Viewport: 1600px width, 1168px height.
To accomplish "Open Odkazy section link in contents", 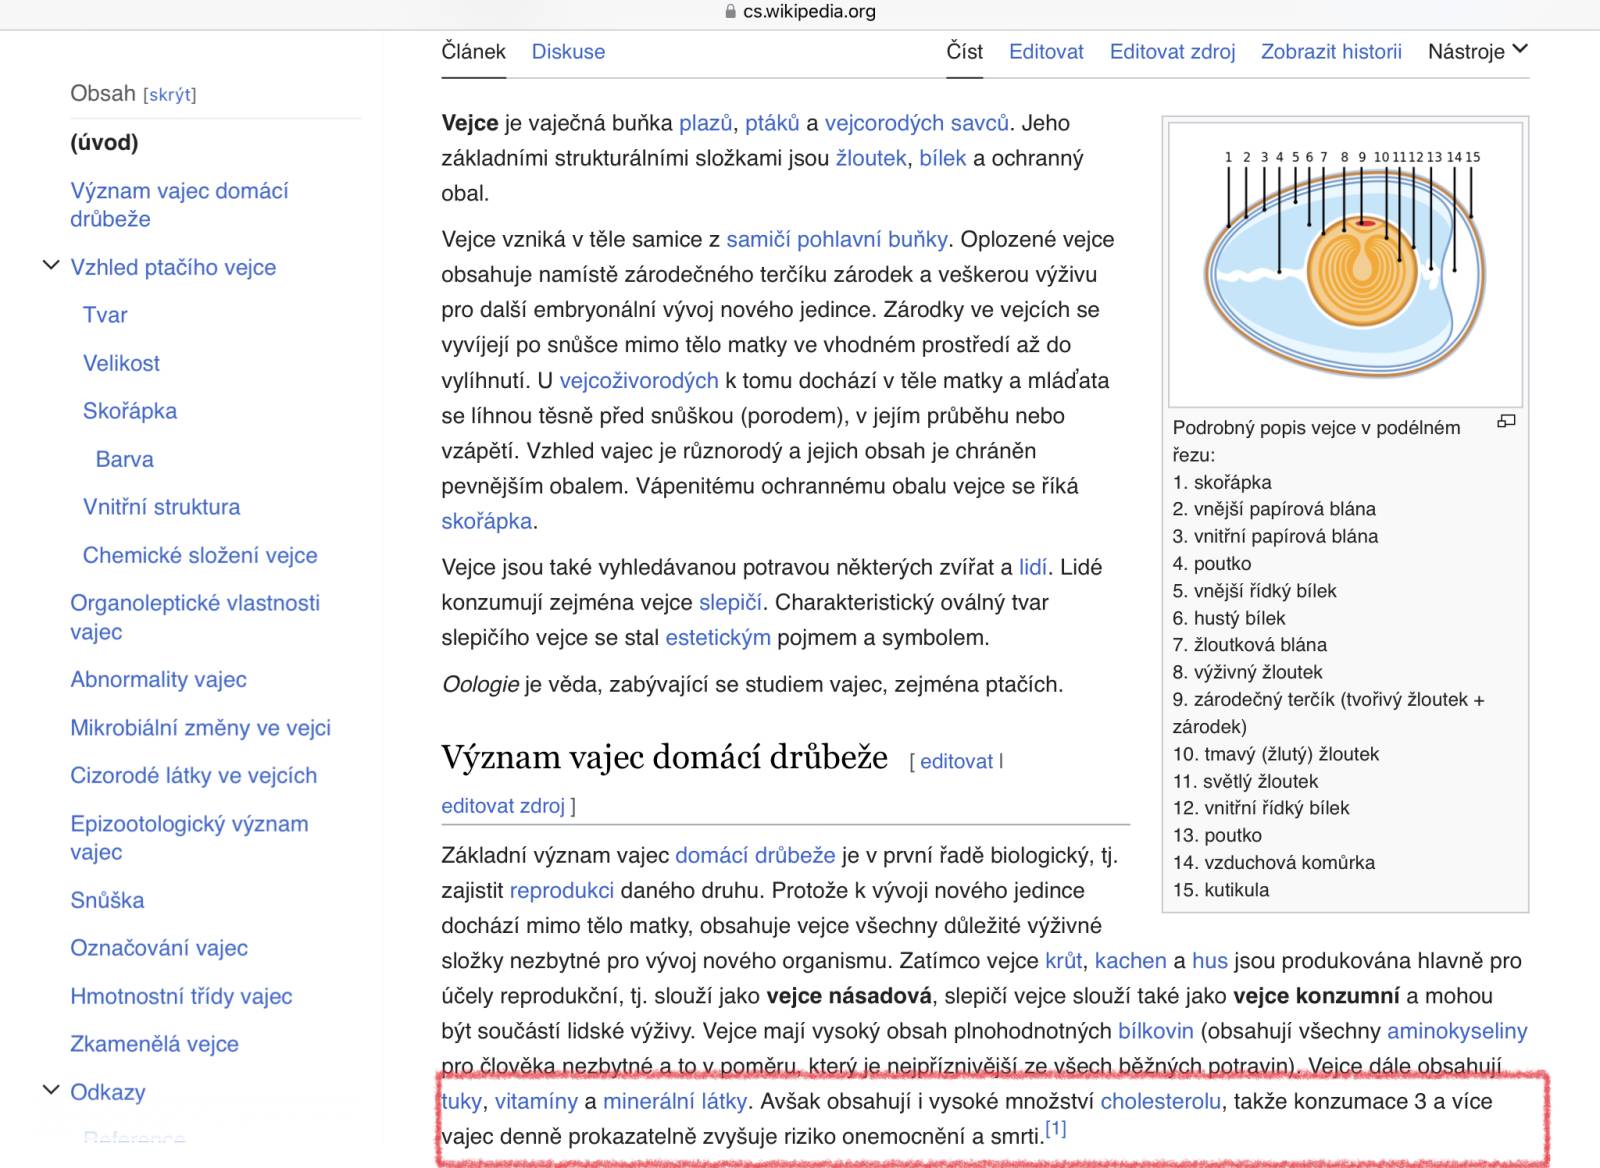I will tap(108, 1092).
